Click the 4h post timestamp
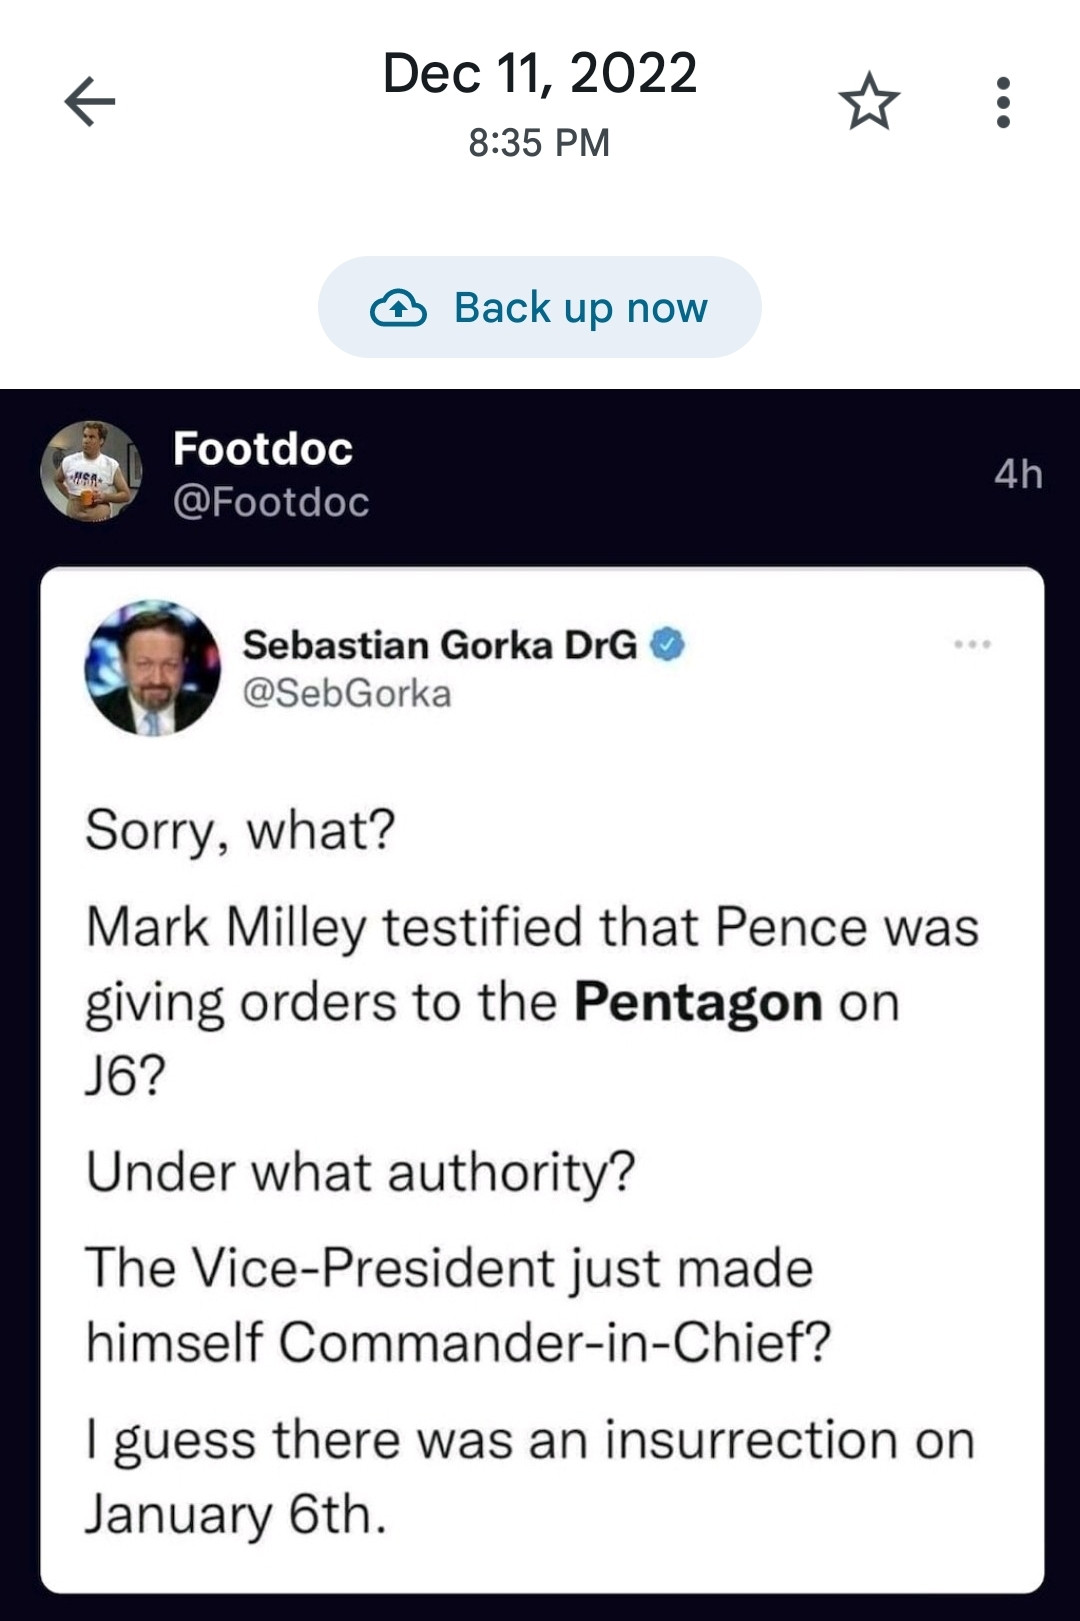1080x1621 pixels. tap(1018, 474)
